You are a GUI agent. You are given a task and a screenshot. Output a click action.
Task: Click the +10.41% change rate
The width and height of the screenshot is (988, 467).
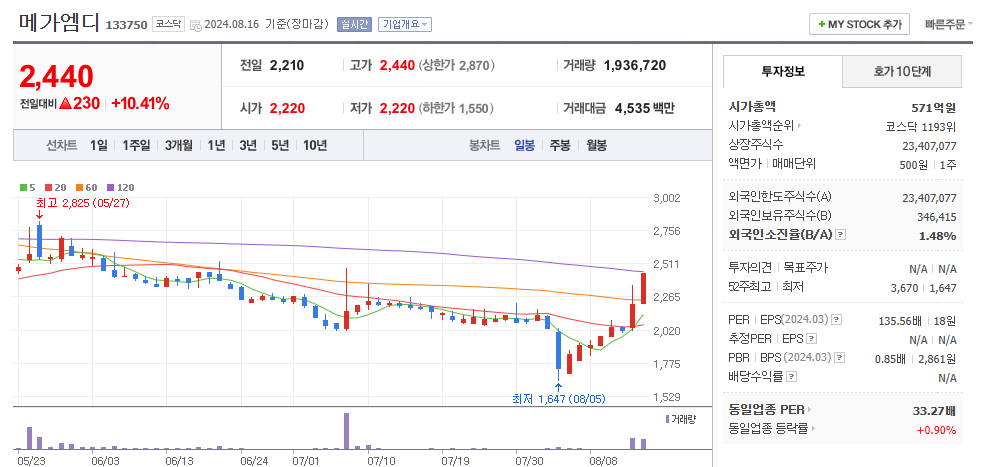tap(140, 104)
